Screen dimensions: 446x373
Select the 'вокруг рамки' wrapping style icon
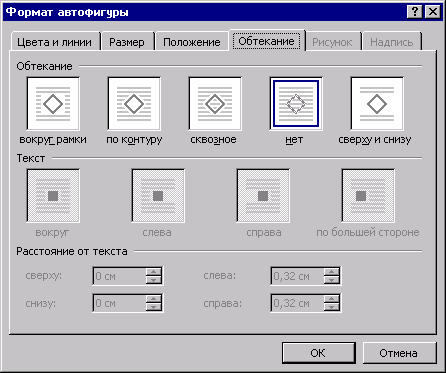pyautogui.click(x=53, y=104)
